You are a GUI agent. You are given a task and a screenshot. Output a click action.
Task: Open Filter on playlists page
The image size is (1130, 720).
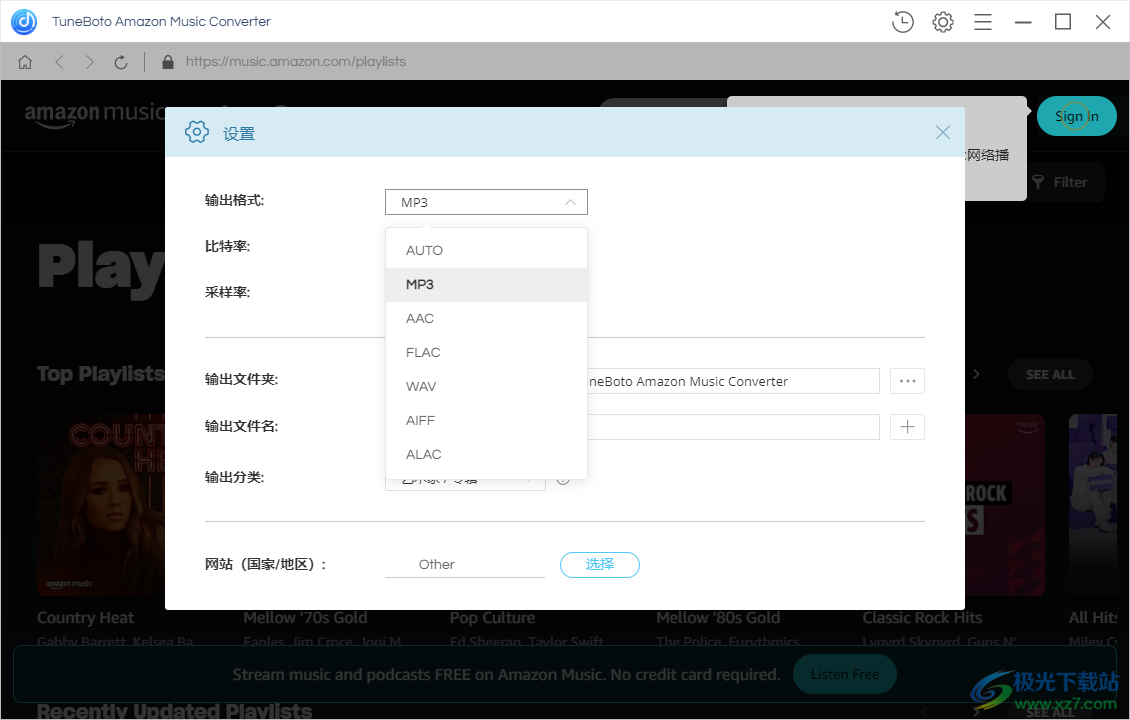point(1059,182)
